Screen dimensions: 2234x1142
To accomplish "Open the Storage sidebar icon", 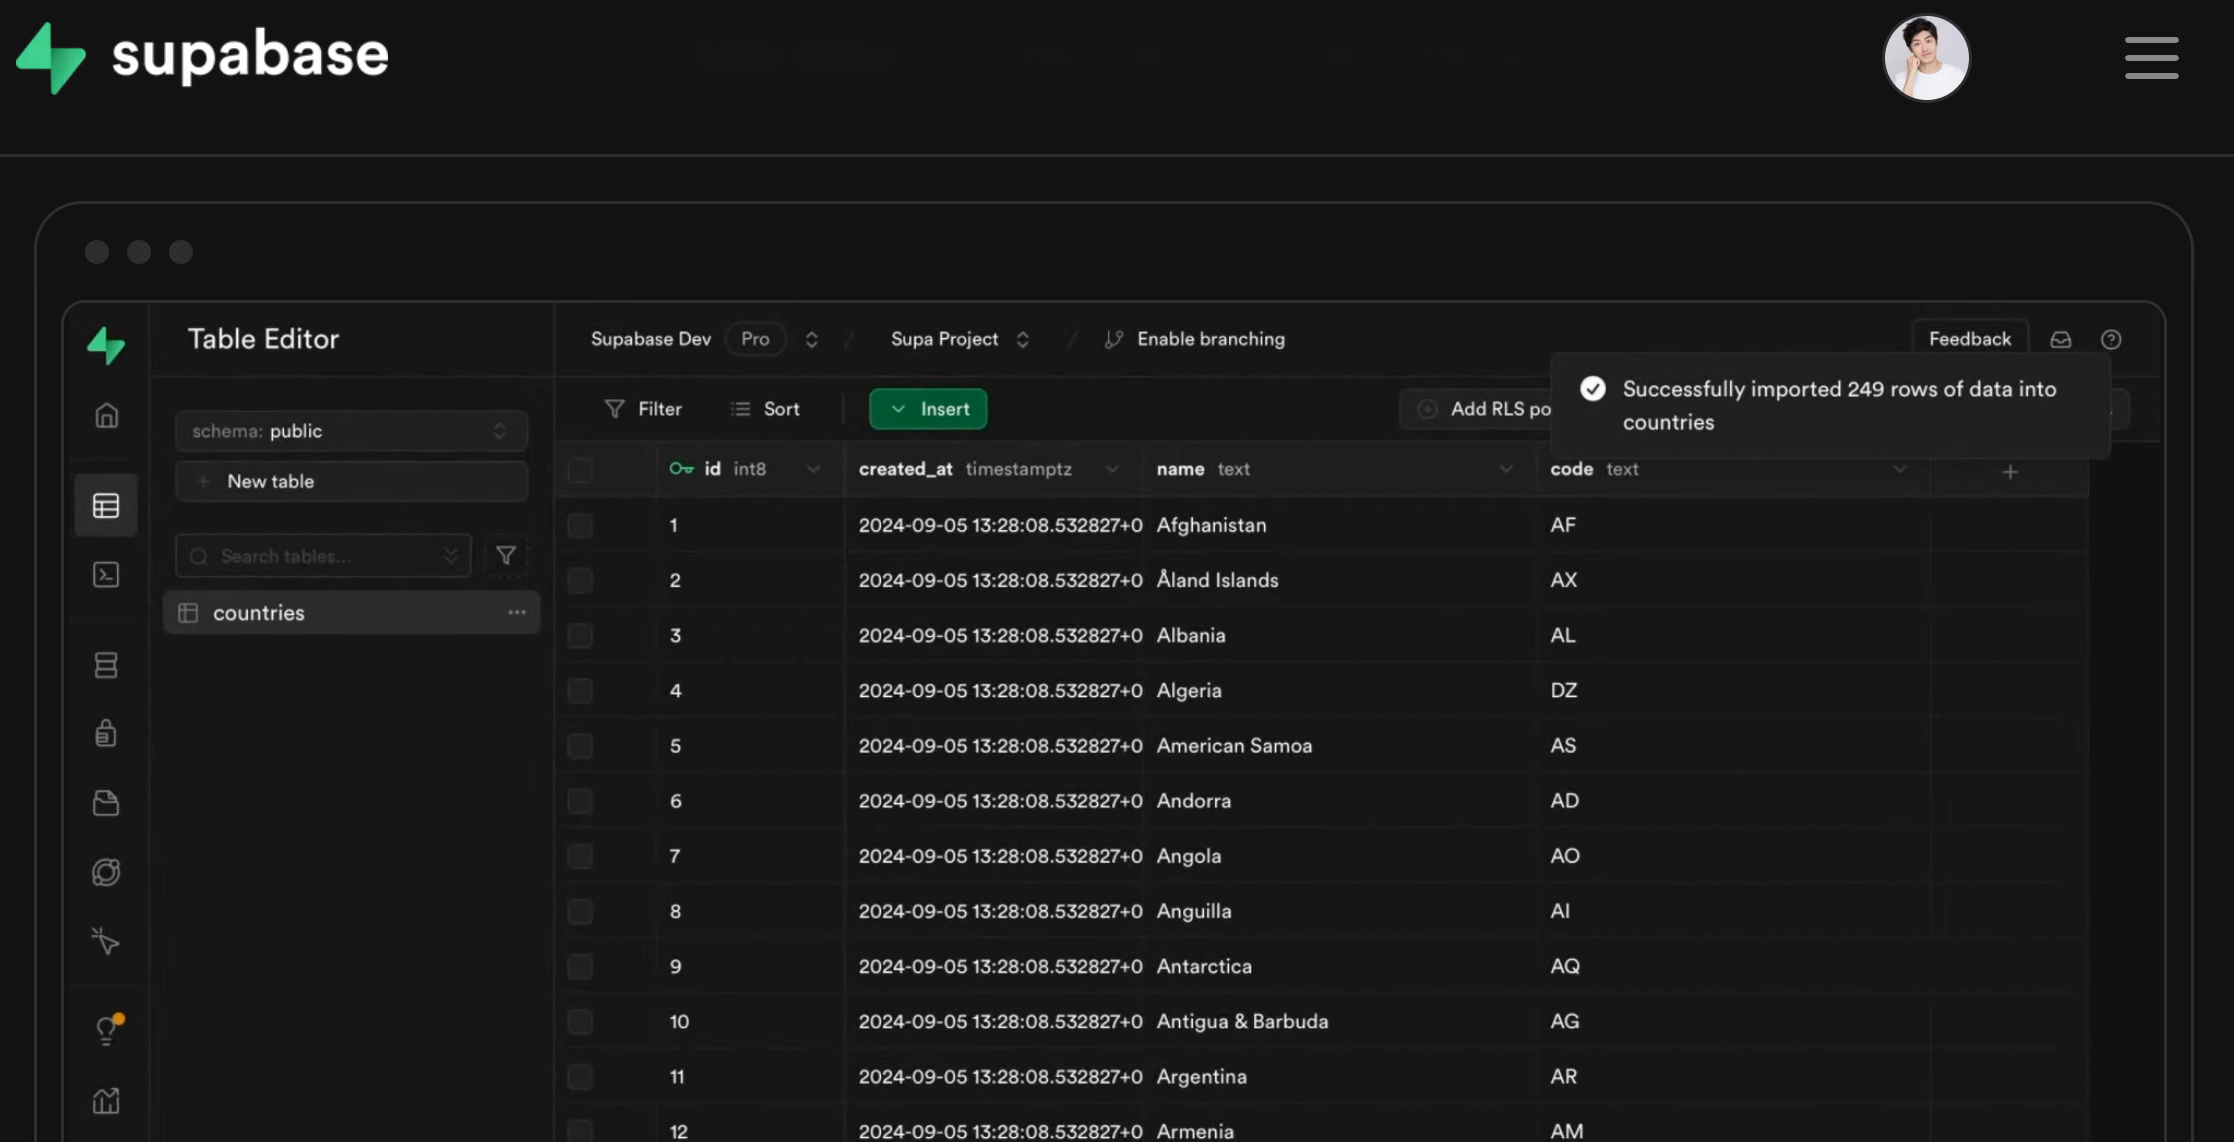I will click(106, 803).
